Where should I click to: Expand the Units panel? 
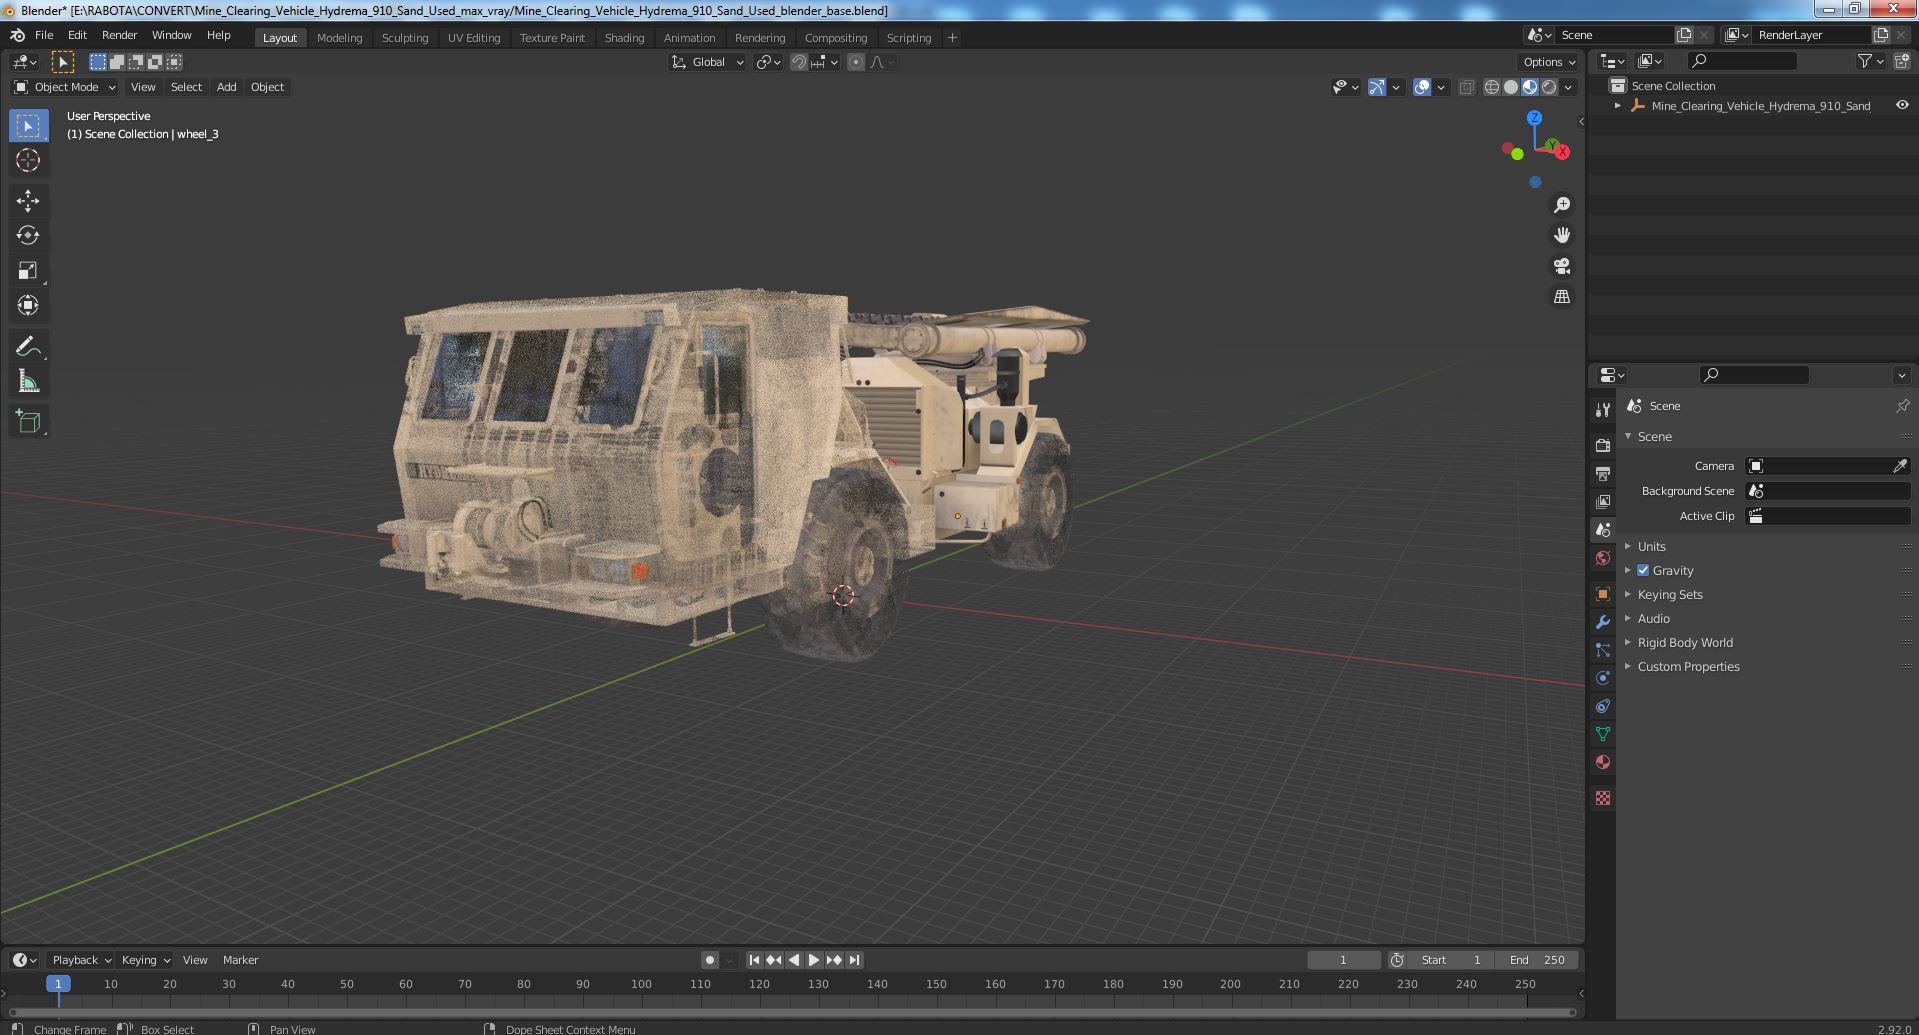(x=1651, y=546)
